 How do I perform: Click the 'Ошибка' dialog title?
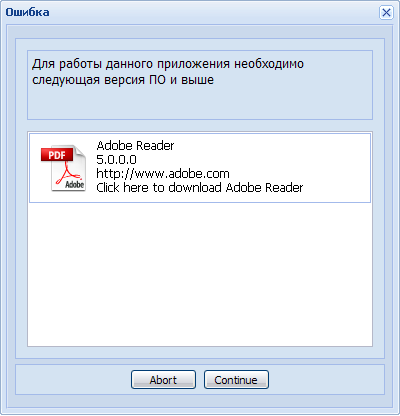27,12
